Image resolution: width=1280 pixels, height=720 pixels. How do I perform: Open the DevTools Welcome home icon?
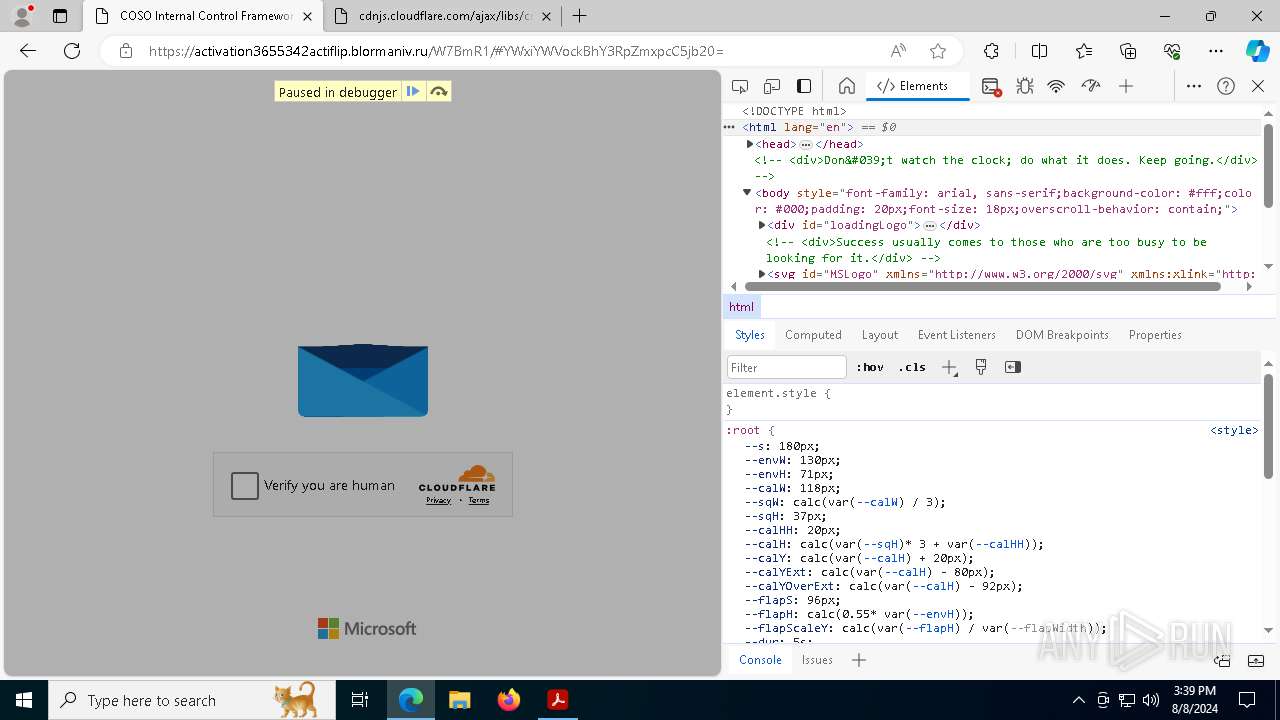[846, 86]
